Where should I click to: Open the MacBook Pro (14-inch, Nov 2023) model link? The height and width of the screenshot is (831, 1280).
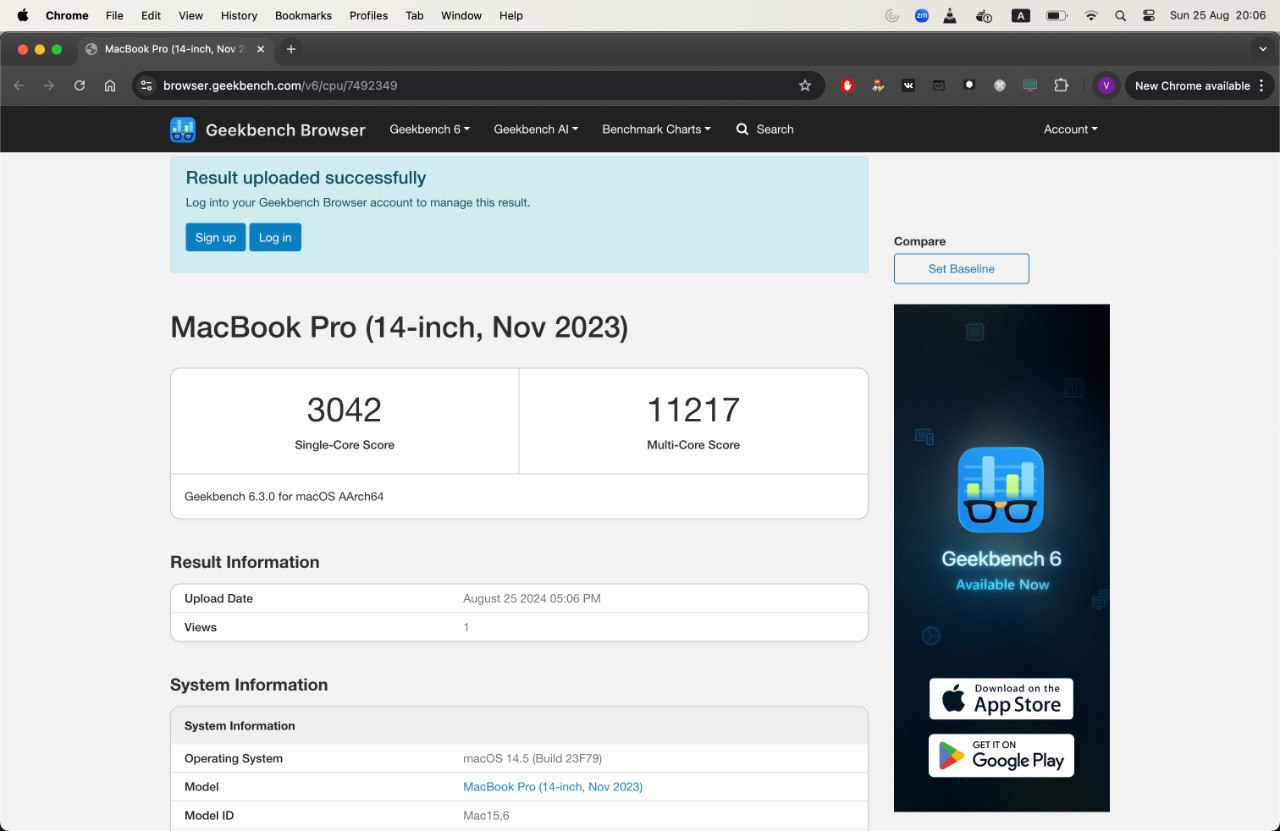(552, 787)
